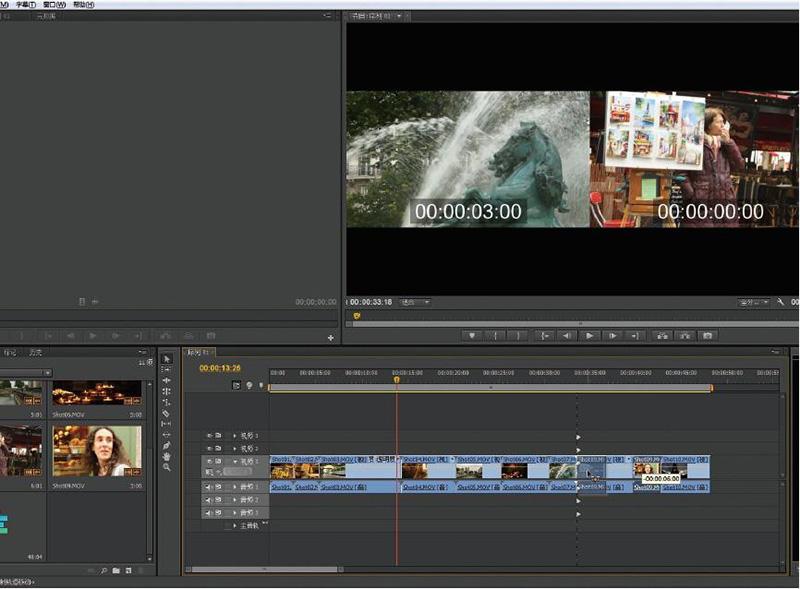Open the 字幕(T) menu

point(26,5)
